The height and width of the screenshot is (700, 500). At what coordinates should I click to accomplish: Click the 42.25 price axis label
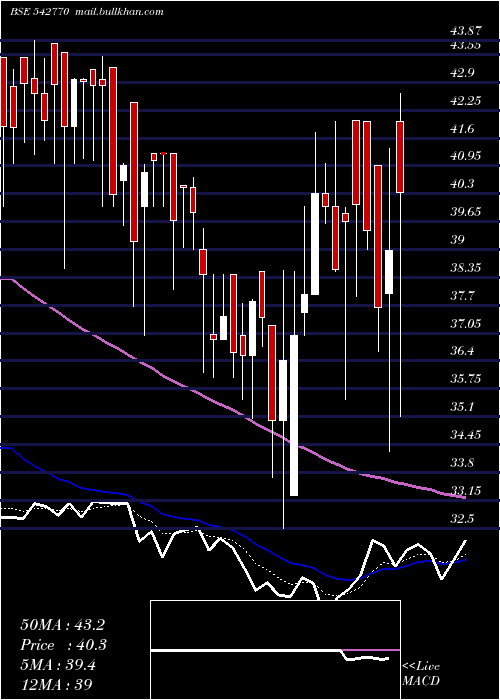tap(466, 101)
